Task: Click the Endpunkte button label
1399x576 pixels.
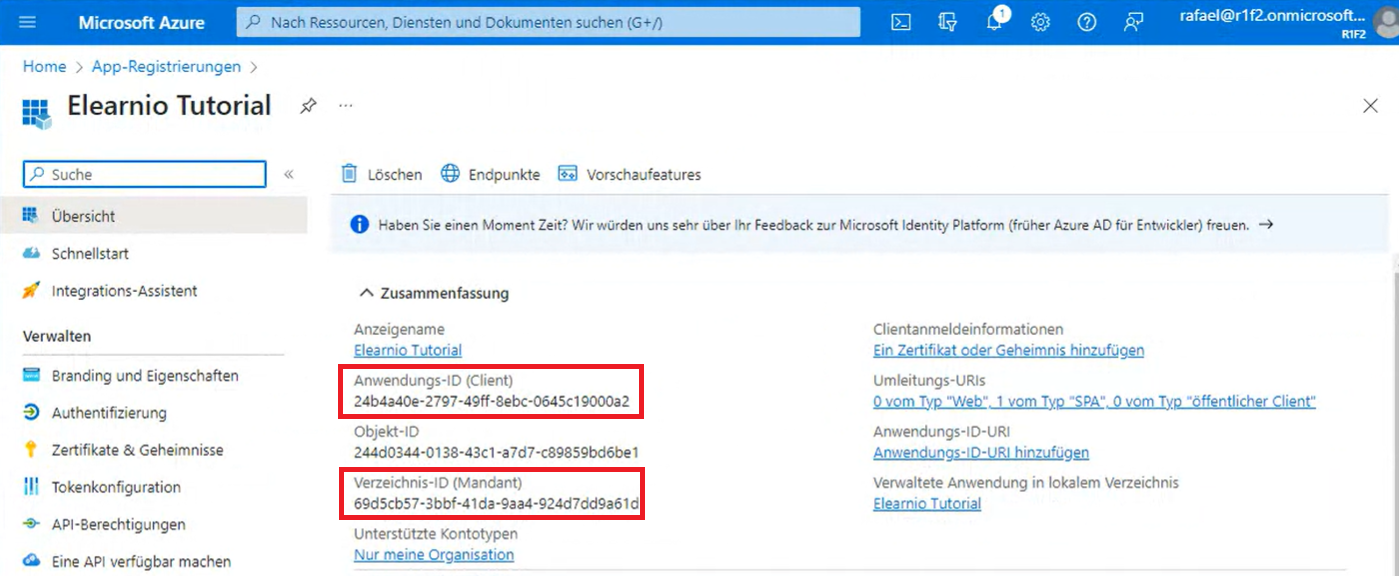Action: [x=504, y=174]
